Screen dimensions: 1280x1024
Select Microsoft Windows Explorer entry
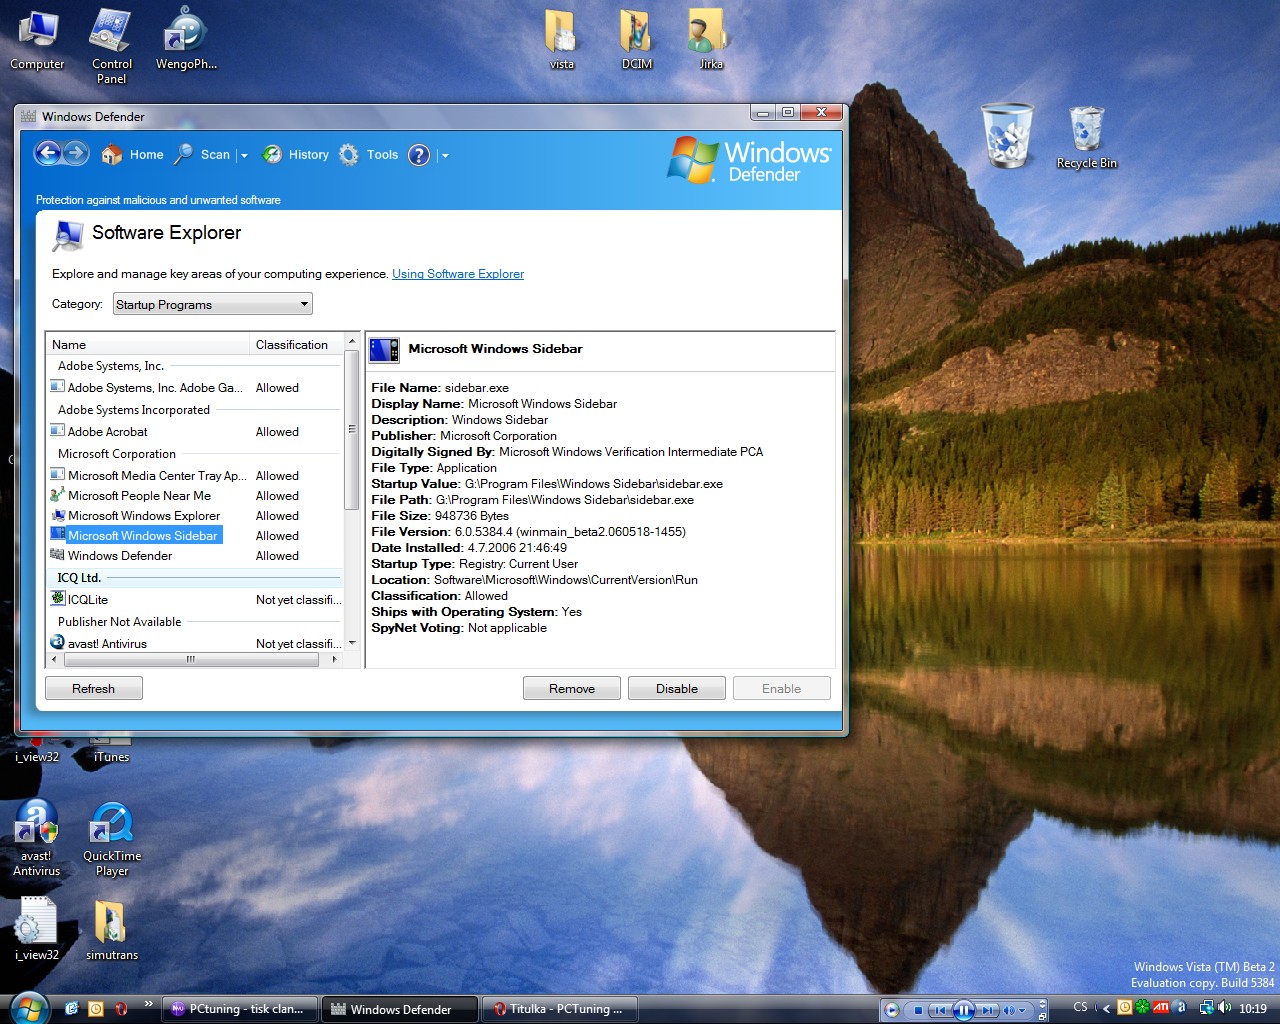[195, 516]
